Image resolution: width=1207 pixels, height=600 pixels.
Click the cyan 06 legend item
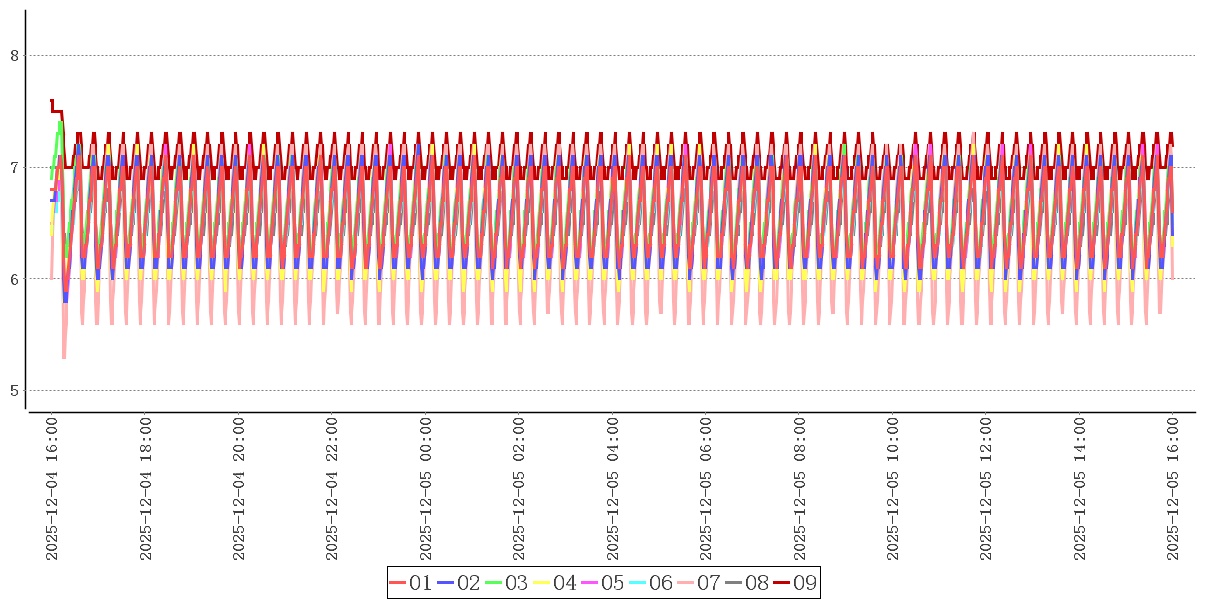coord(651,583)
